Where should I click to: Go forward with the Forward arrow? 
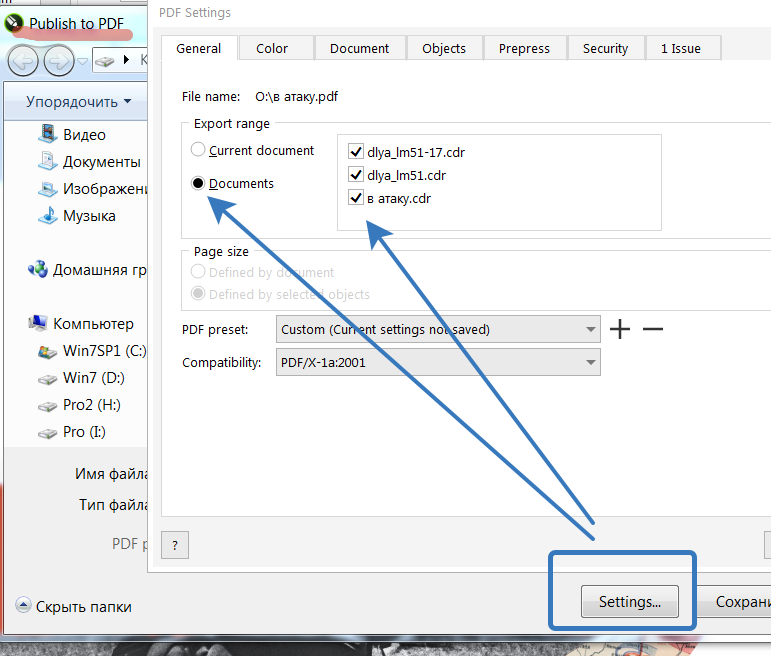click(x=59, y=61)
